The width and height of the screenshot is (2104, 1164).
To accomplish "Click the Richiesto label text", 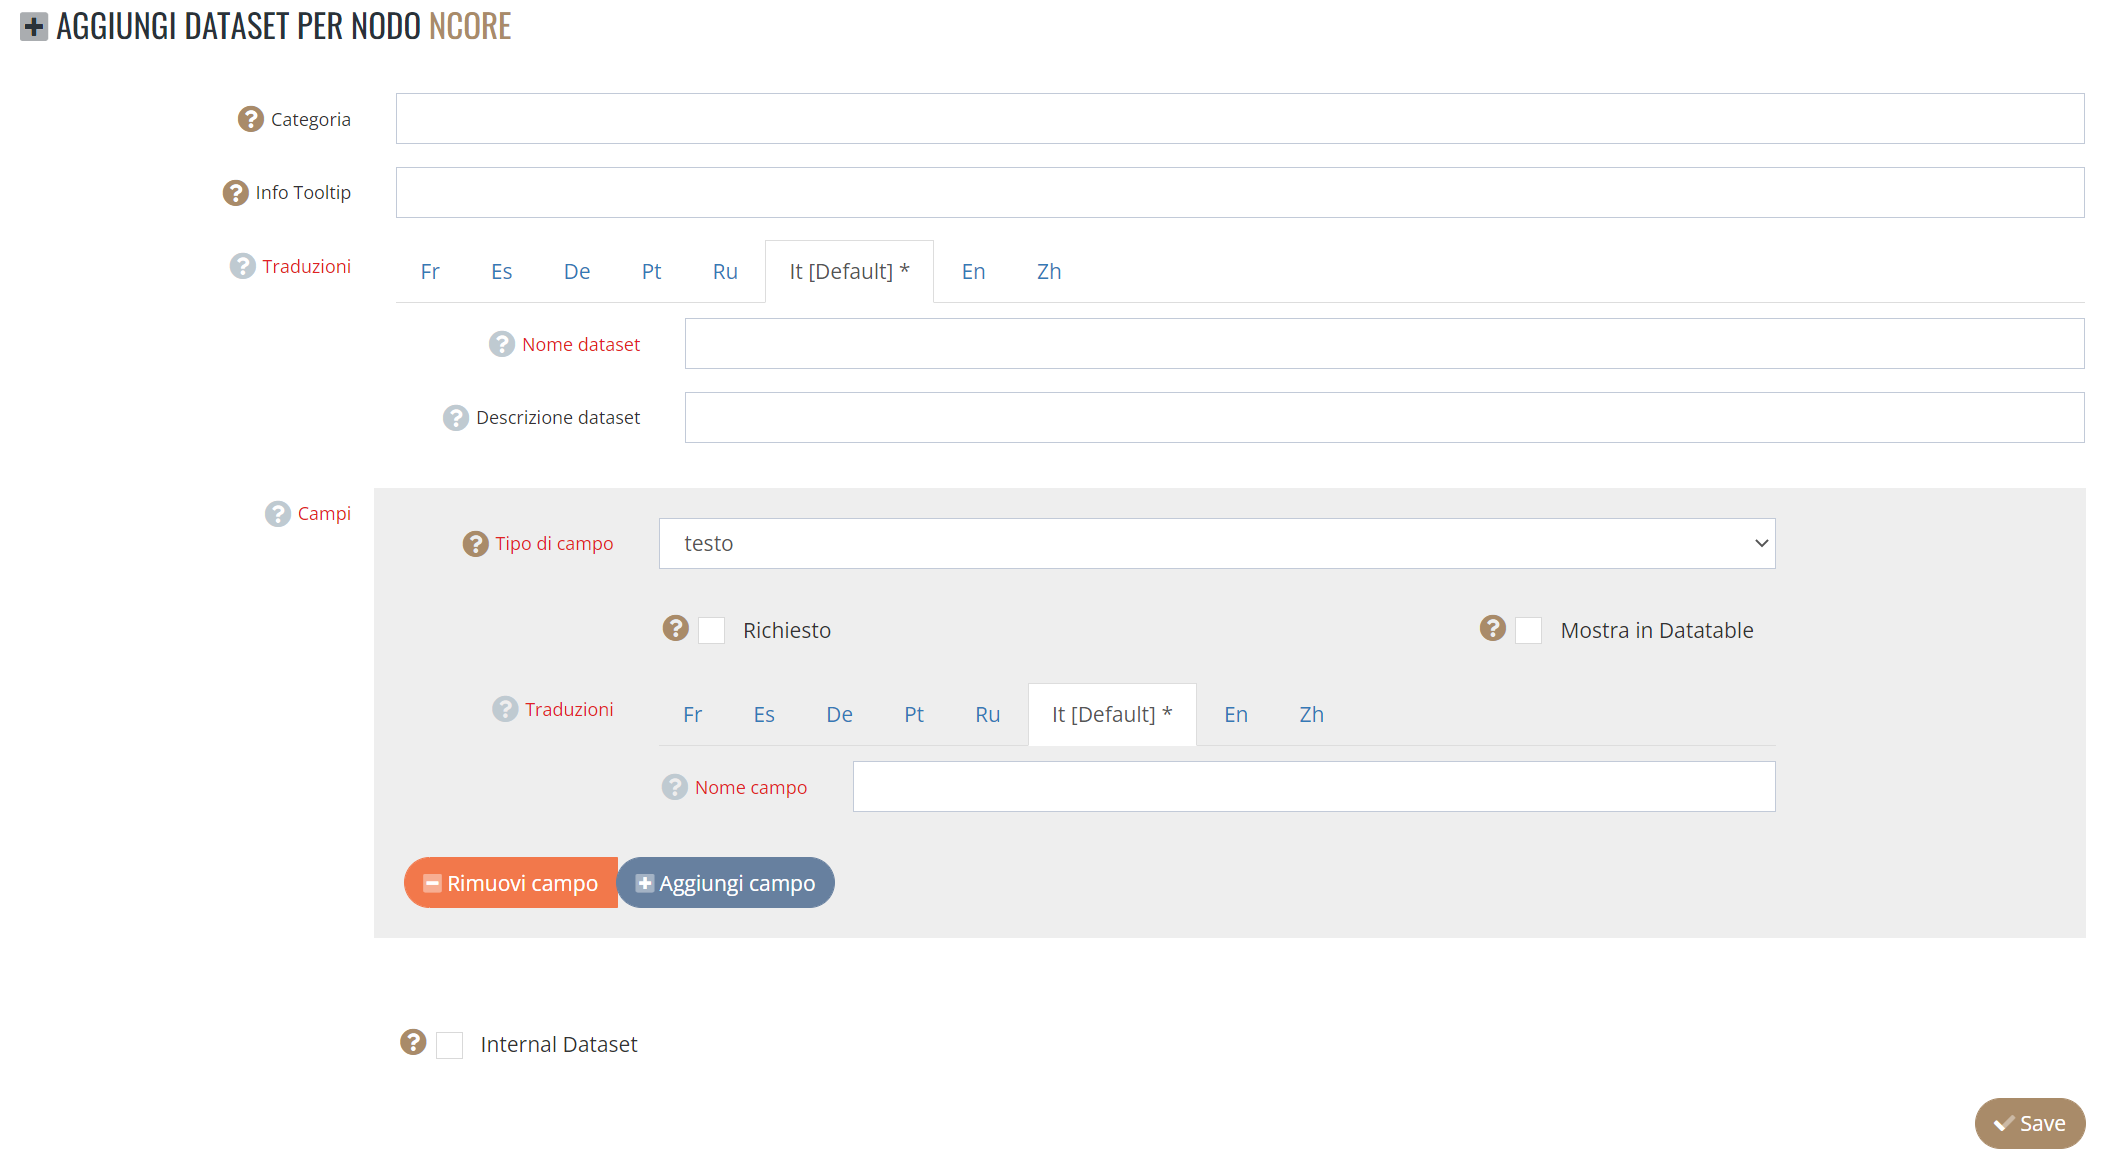I will pyautogui.click(x=787, y=631).
